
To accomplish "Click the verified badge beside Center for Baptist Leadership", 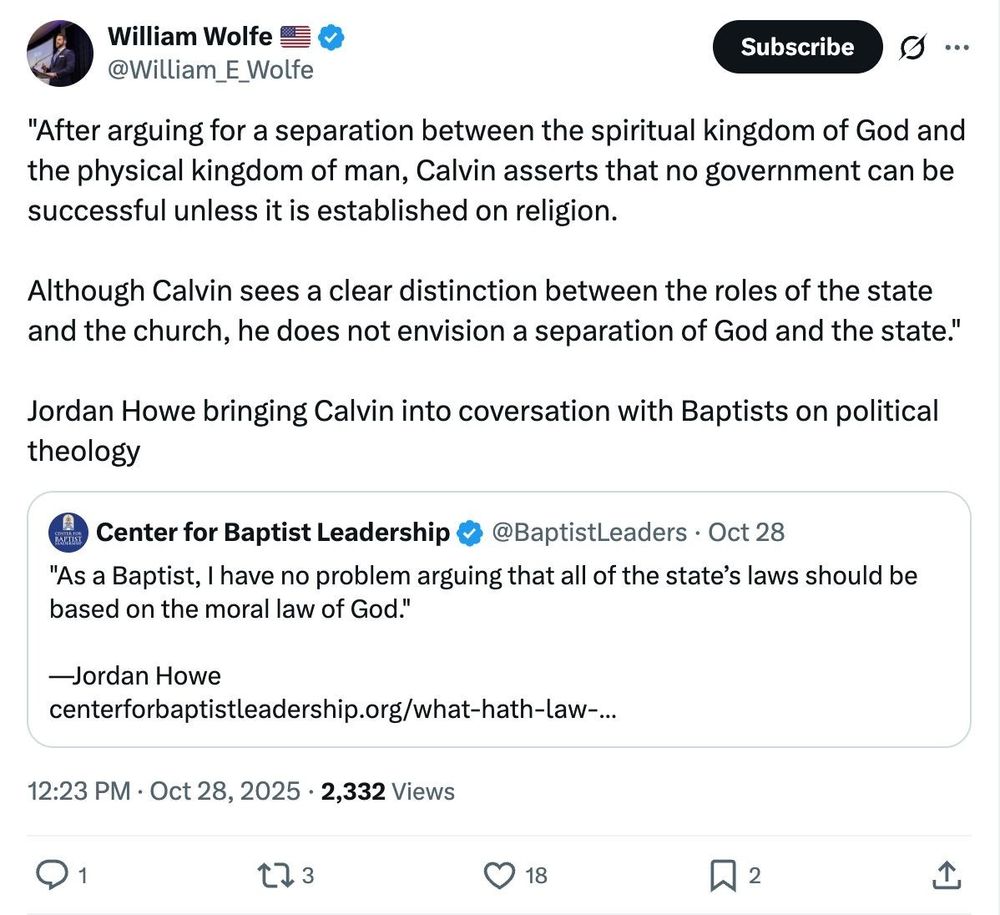I will (x=467, y=532).
